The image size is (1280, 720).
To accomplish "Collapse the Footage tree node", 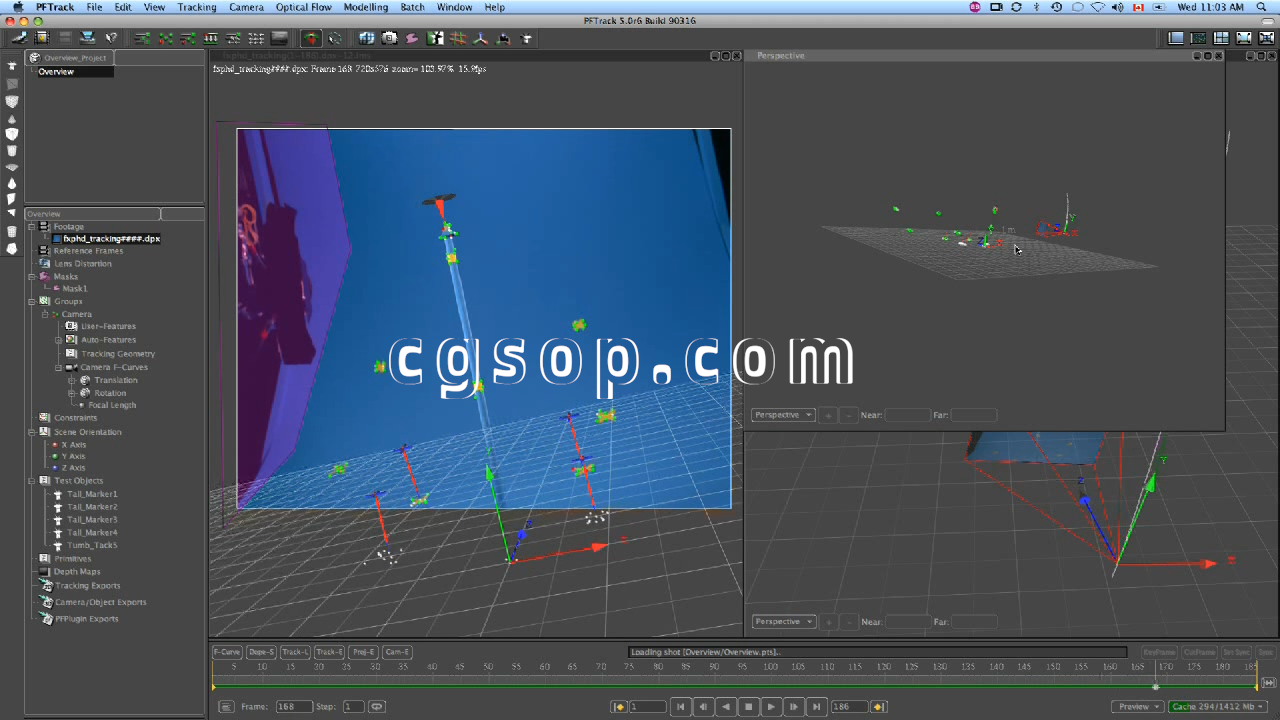I will pos(32,227).
